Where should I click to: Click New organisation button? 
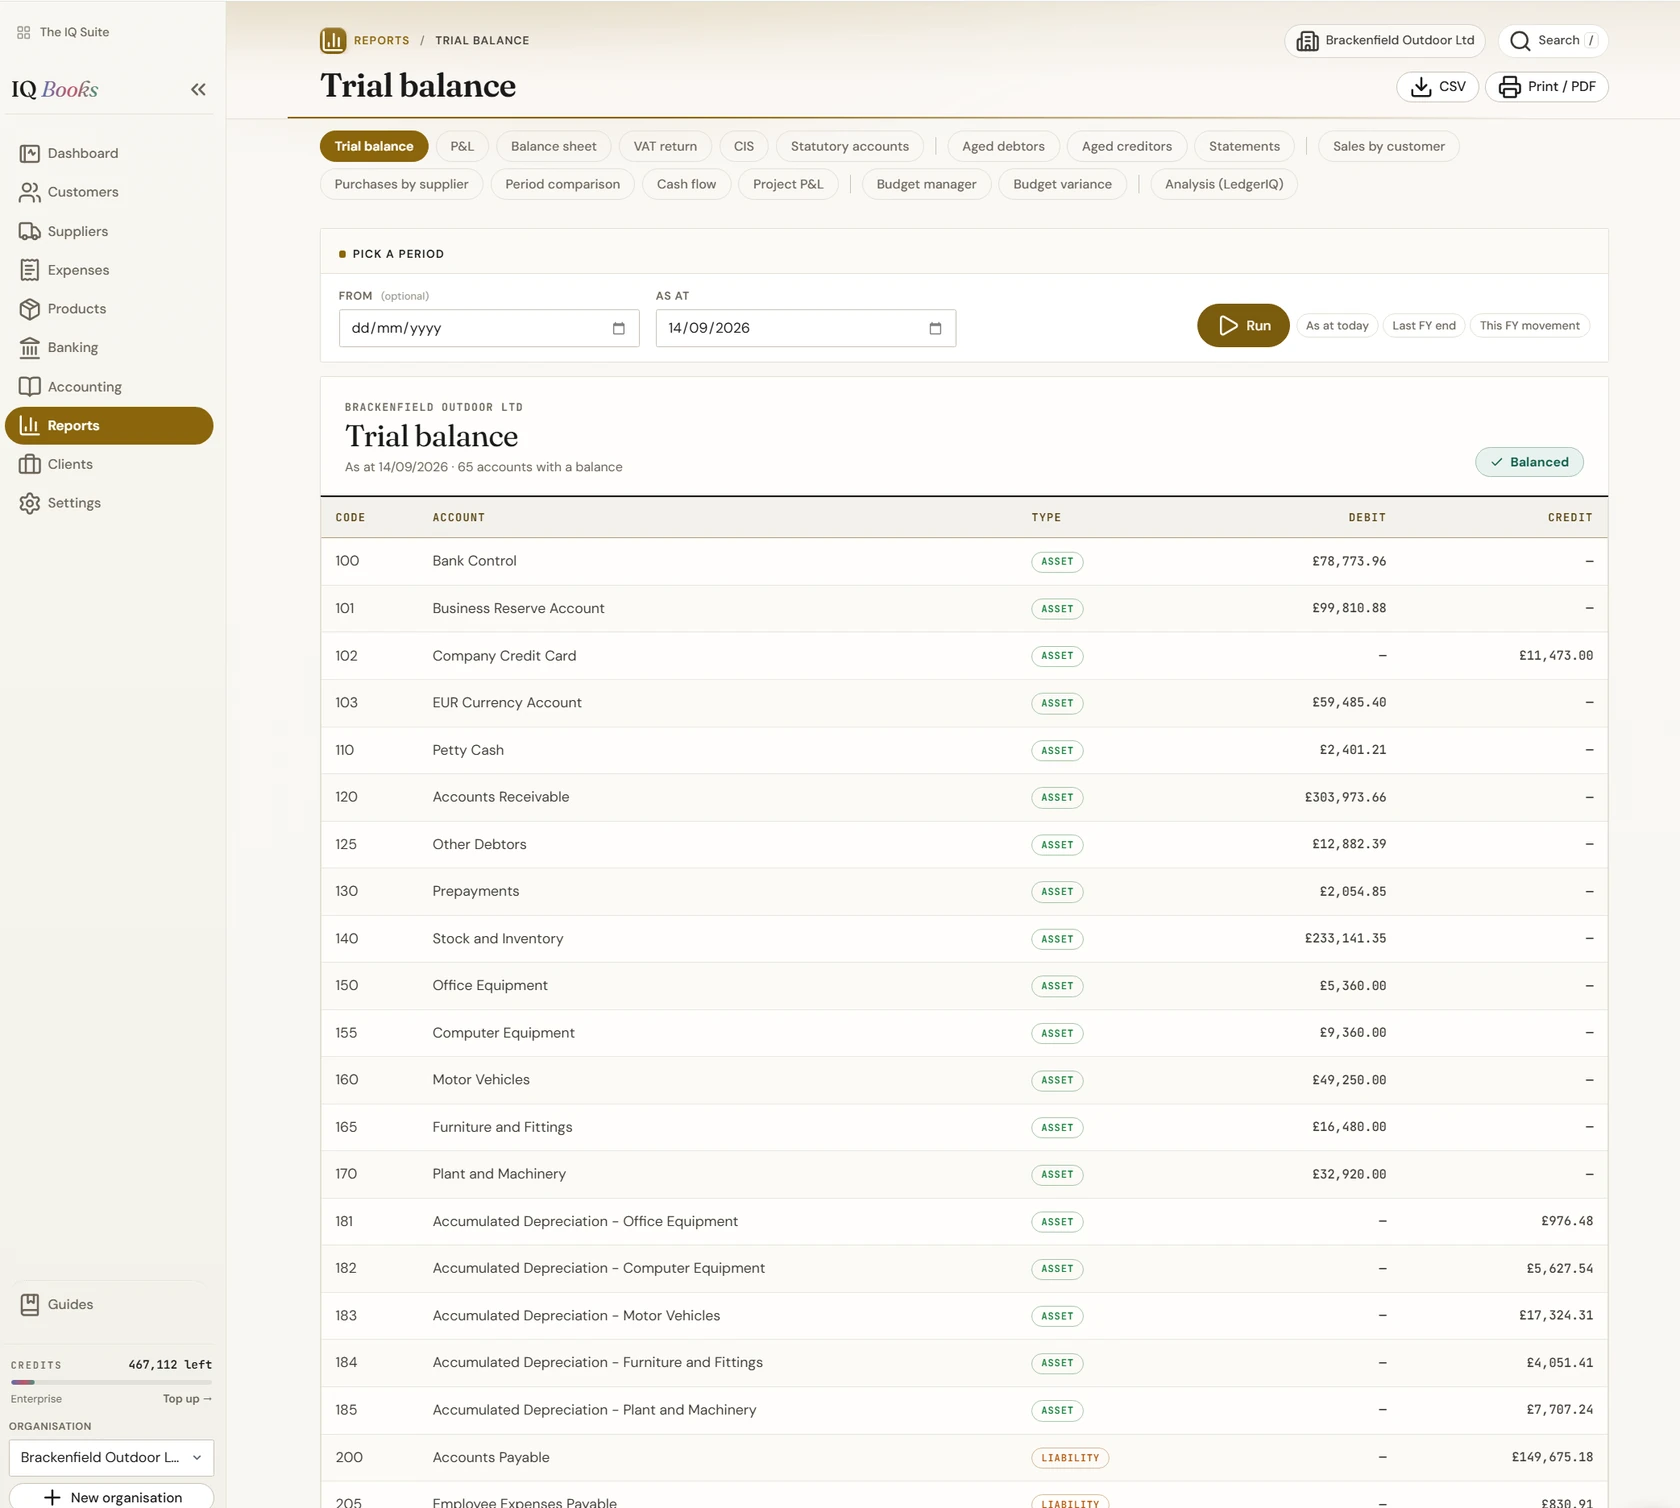coord(111,1496)
